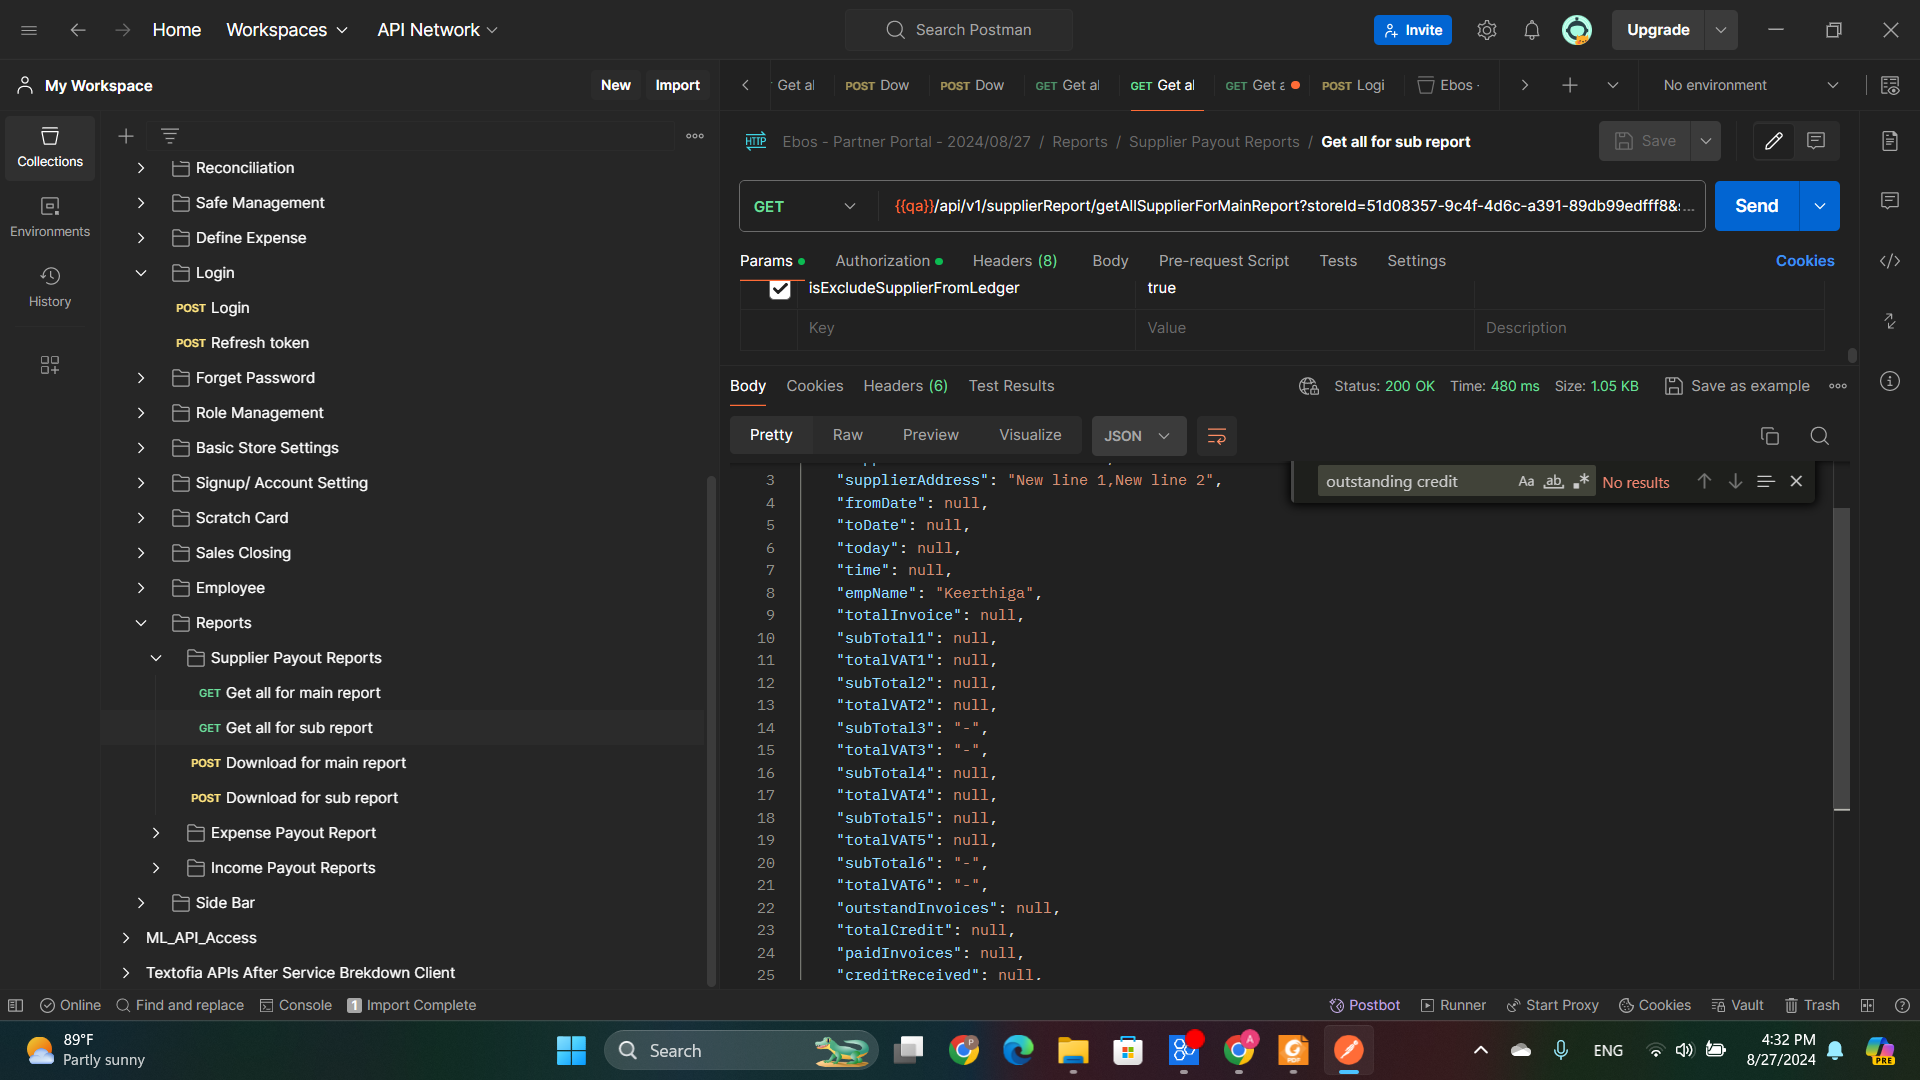Toggle regular expression search option

1581,482
